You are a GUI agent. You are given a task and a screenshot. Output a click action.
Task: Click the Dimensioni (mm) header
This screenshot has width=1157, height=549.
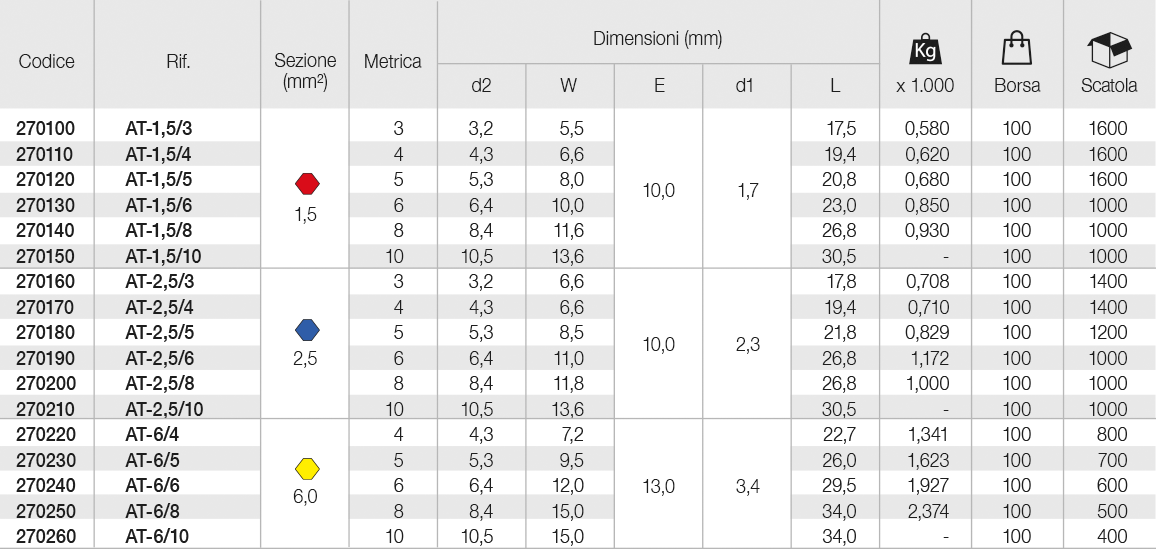pyautogui.click(x=657, y=38)
